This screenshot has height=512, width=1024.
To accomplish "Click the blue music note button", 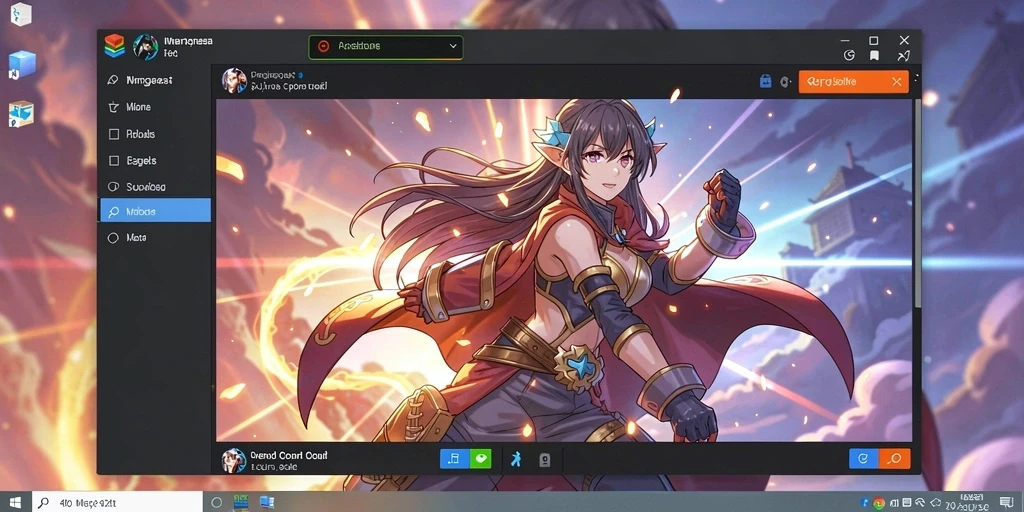I will coord(454,459).
